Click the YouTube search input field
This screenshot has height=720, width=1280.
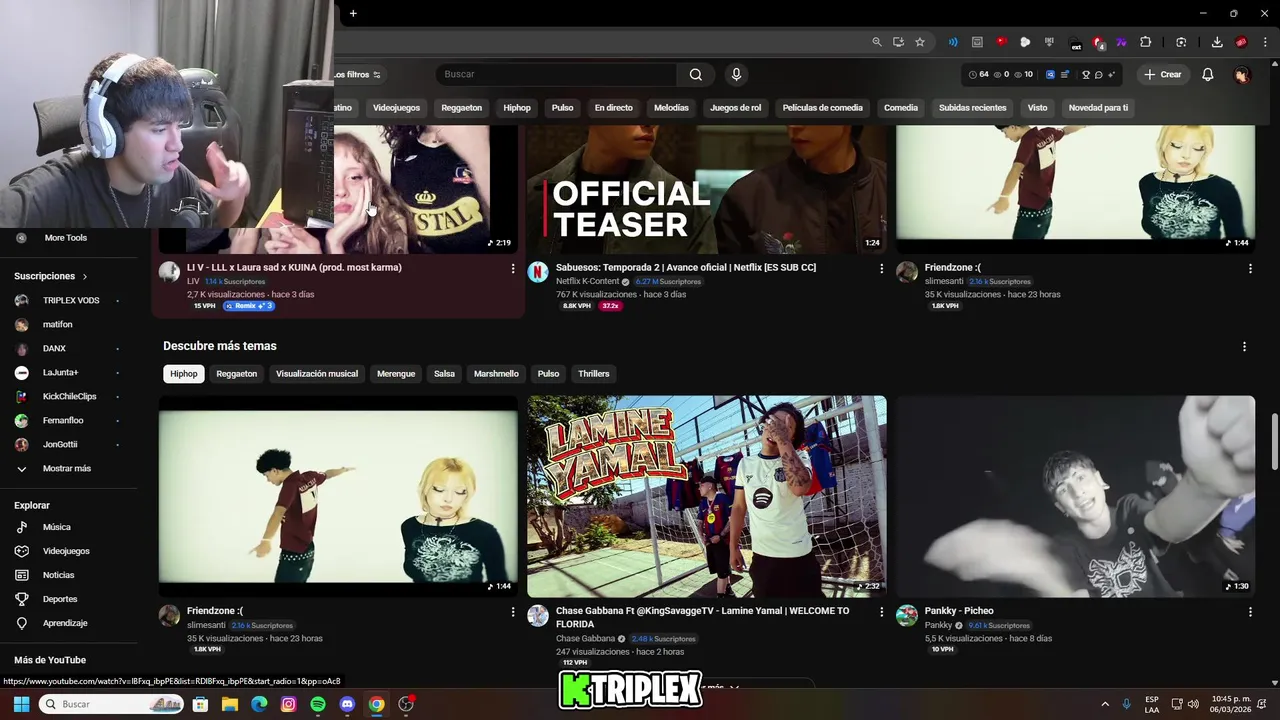(x=557, y=74)
